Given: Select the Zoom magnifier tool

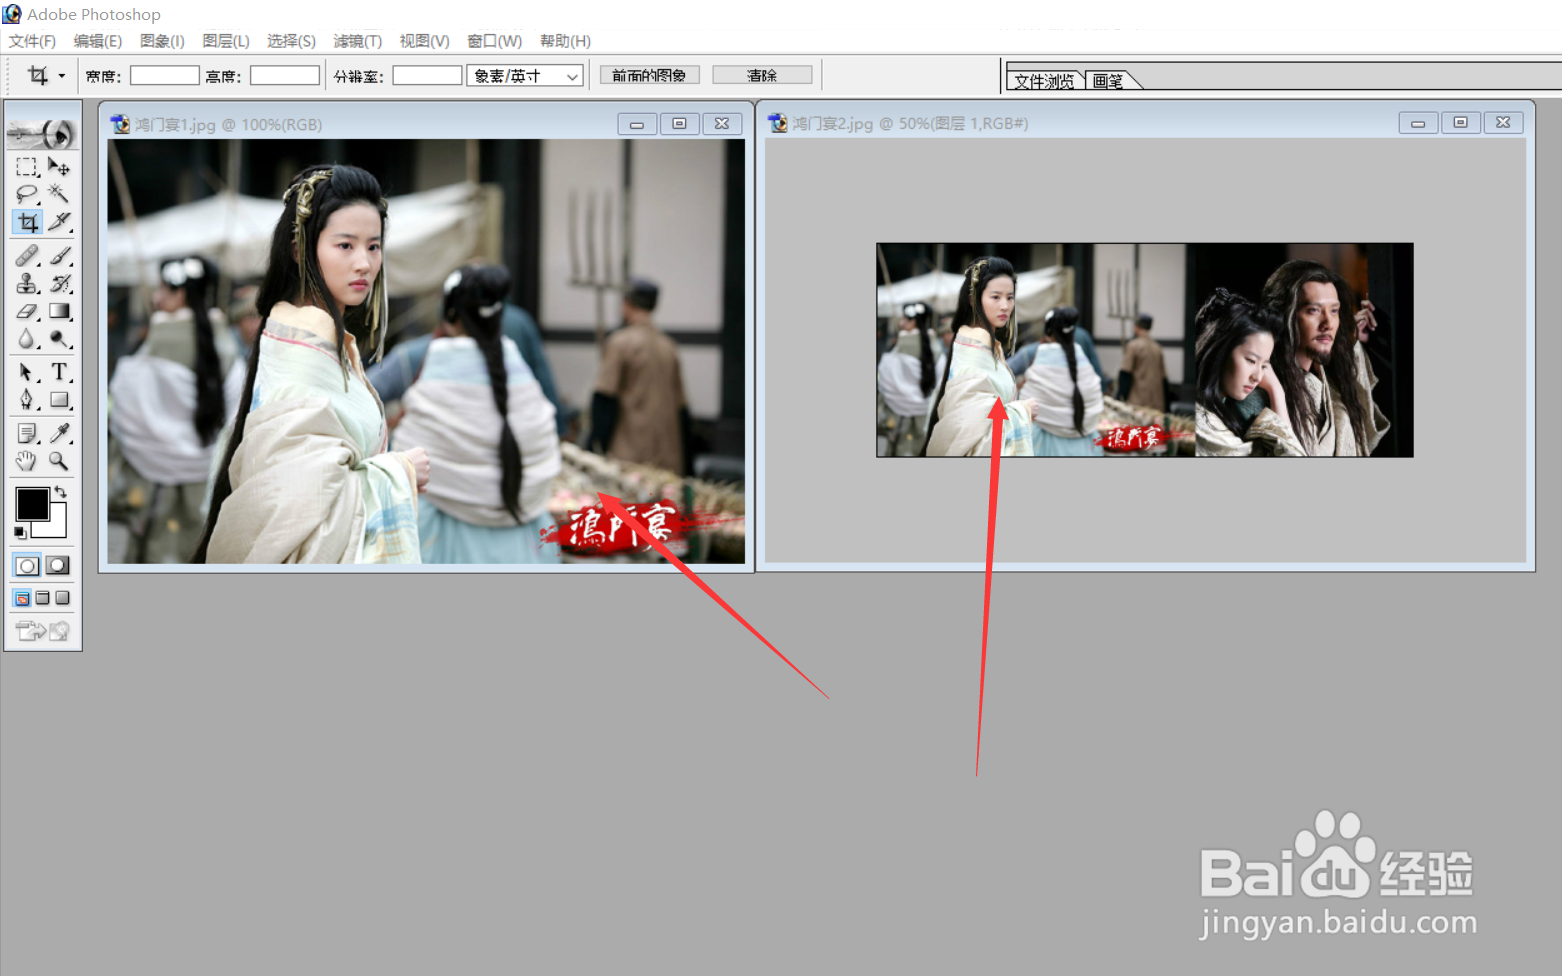Looking at the screenshot, I should (x=59, y=461).
